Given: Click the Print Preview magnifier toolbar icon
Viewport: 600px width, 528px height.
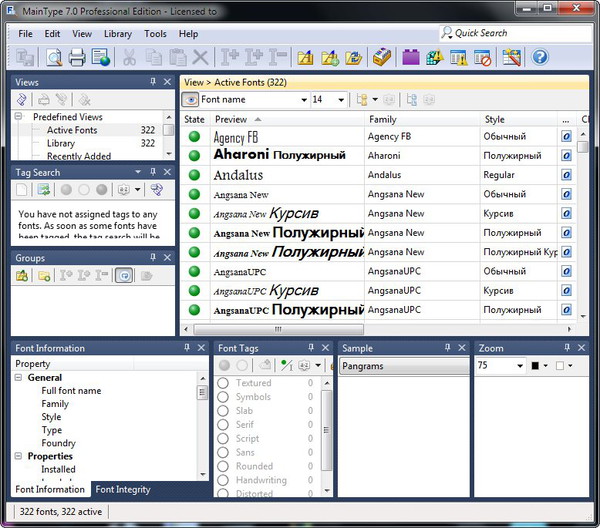Looking at the screenshot, I should click(x=53, y=58).
